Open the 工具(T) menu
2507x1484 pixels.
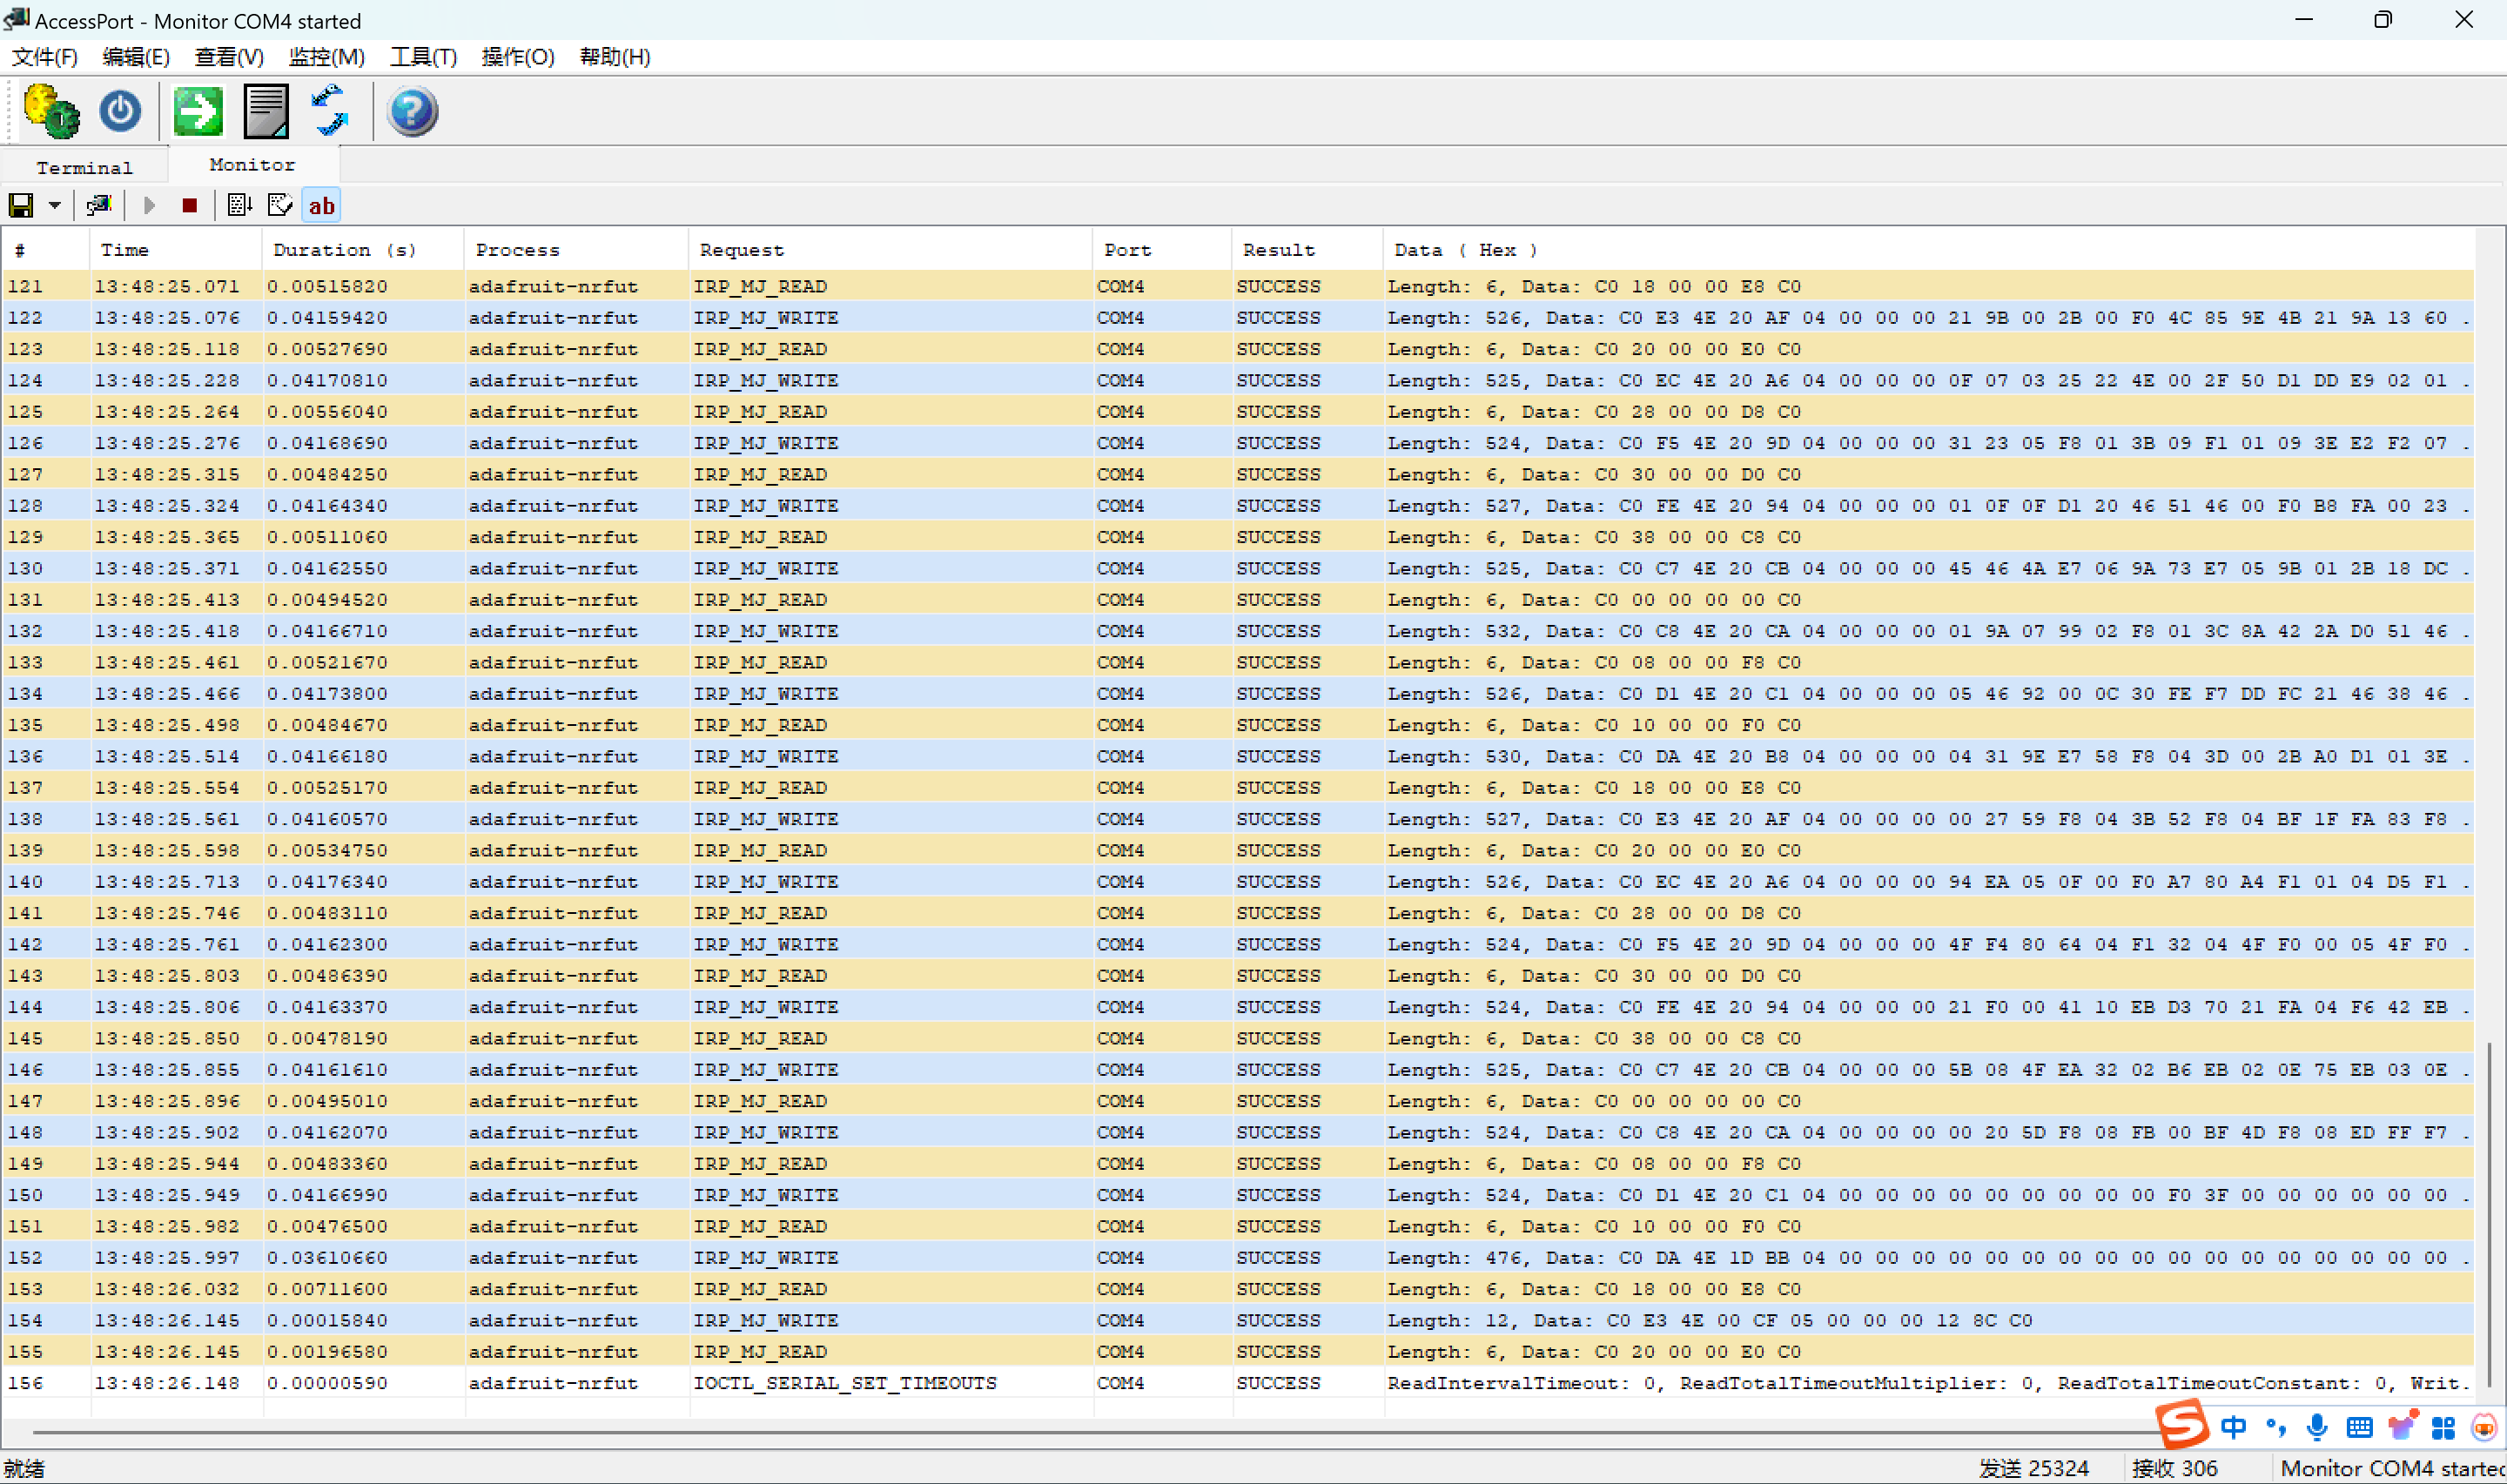point(423,57)
